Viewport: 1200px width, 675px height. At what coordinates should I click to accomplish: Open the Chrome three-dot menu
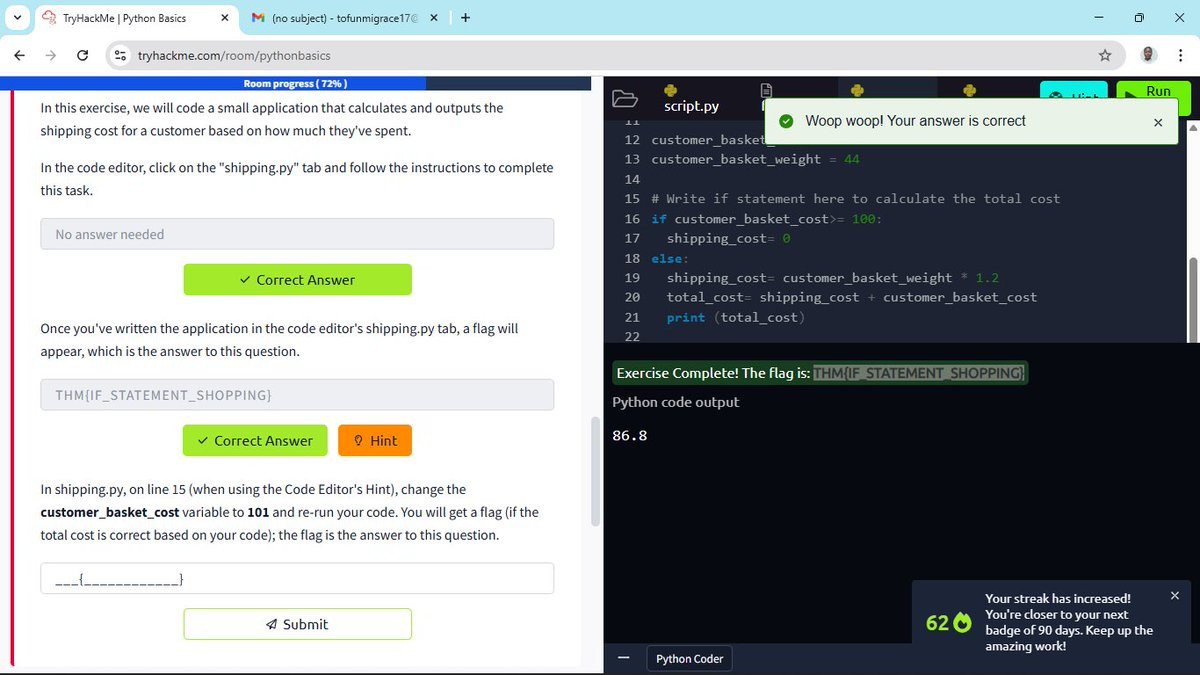(x=1181, y=55)
